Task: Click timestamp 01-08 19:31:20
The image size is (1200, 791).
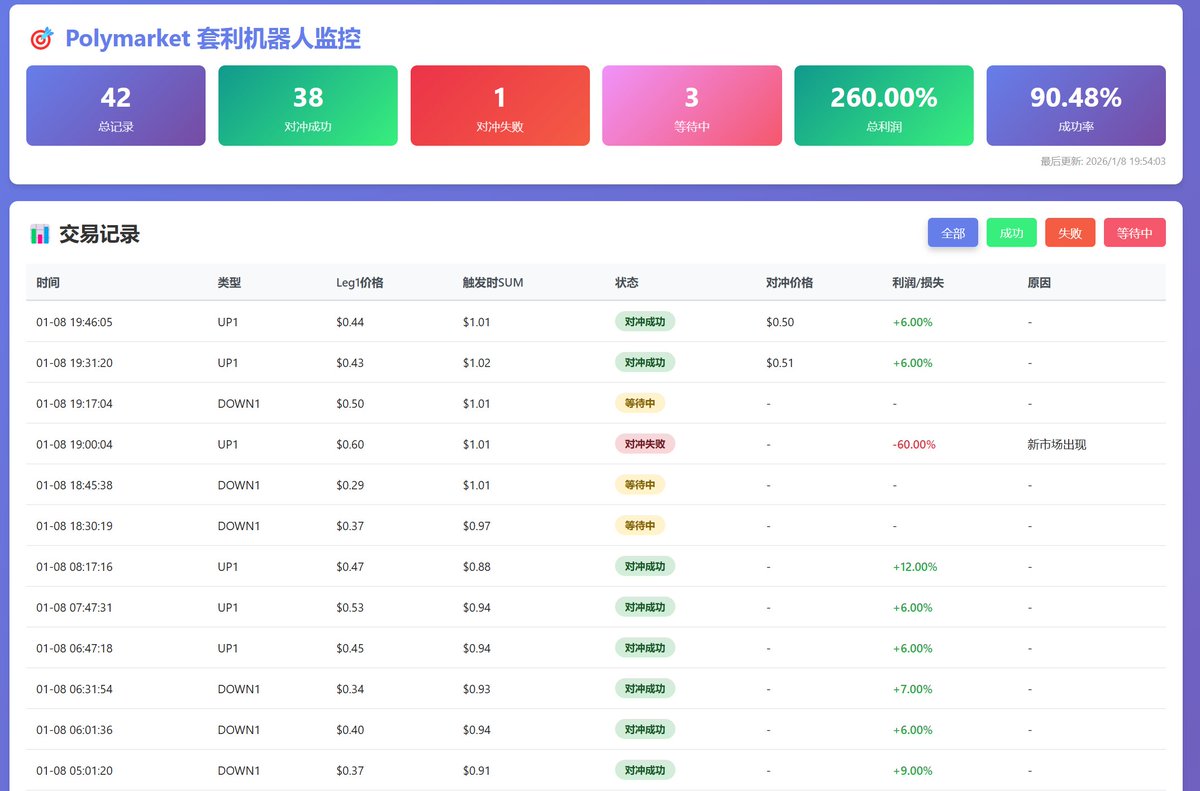Action: click(x=75, y=363)
